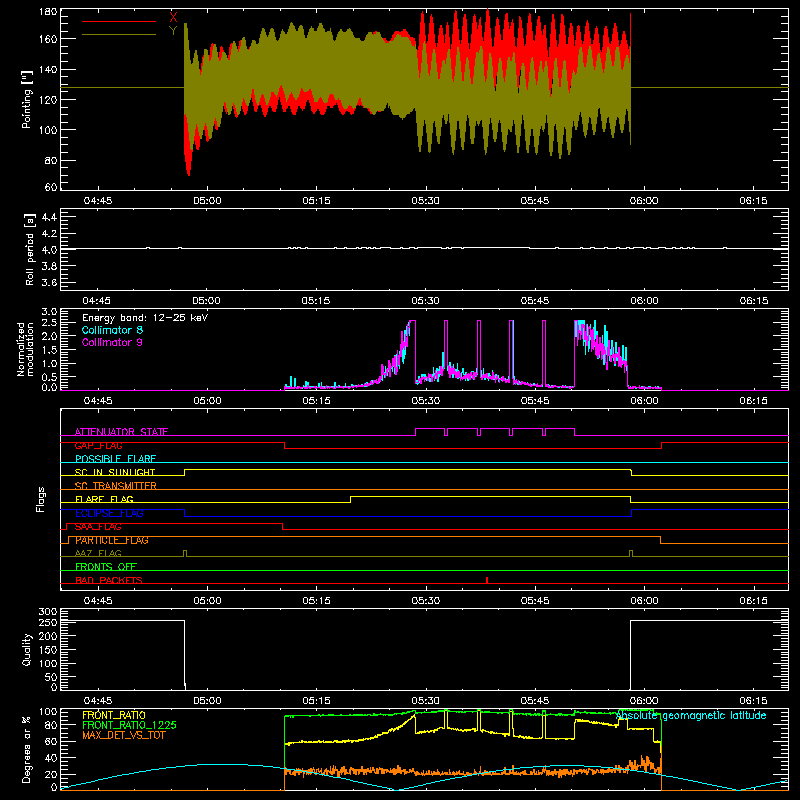Click the 'Roll period [s]' axis label

29,249
